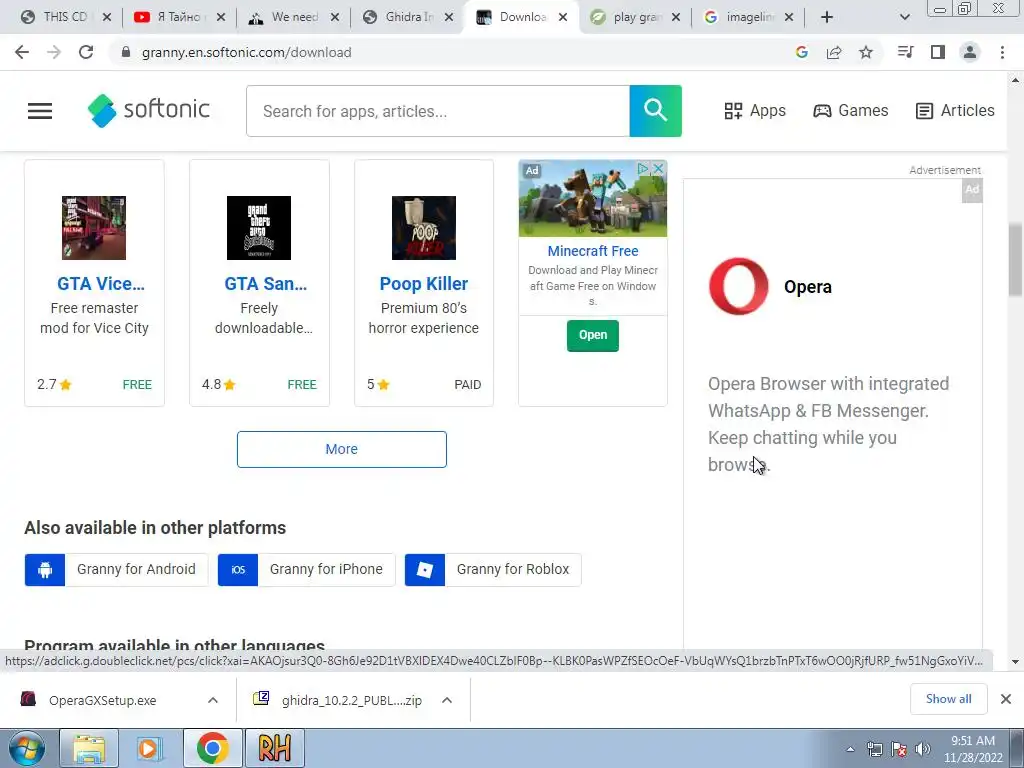Focus the 'Search for apps, articles...' field
1024x768 pixels.
coord(438,111)
